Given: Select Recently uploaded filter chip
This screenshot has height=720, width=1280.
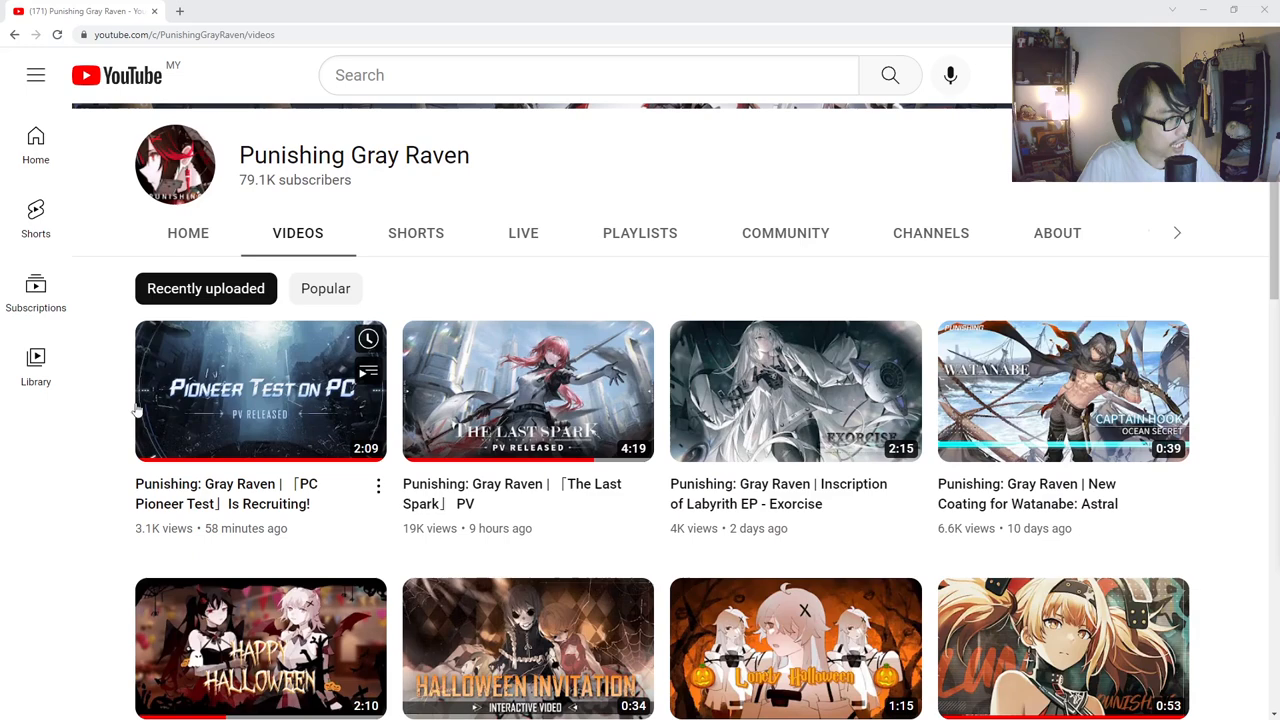Looking at the screenshot, I should [206, 288].
